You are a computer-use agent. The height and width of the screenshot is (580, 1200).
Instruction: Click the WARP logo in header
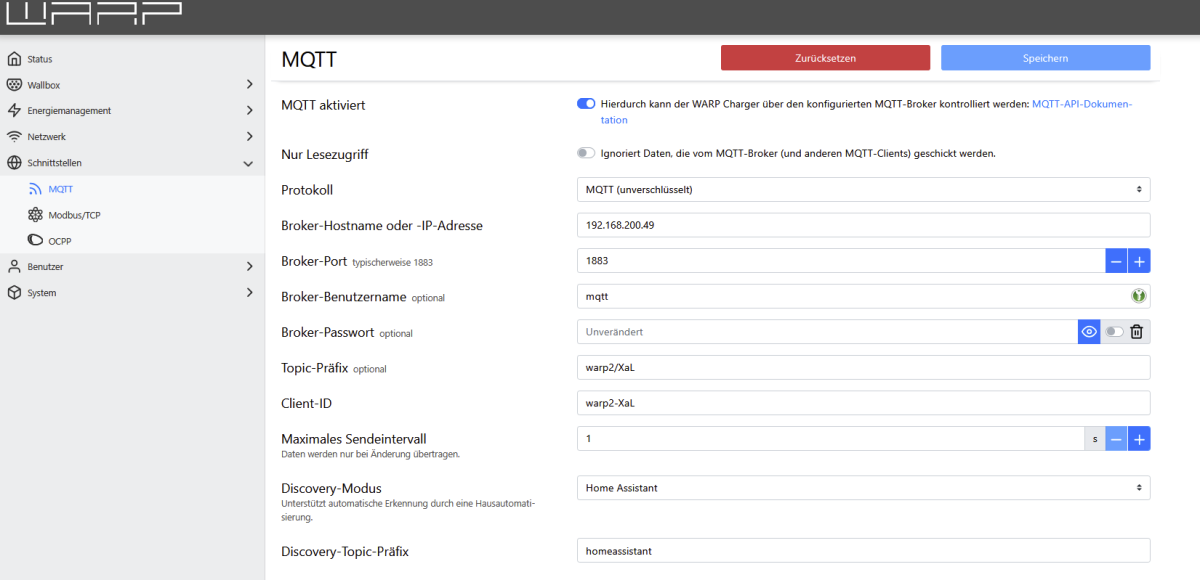[x=94, y=14]
